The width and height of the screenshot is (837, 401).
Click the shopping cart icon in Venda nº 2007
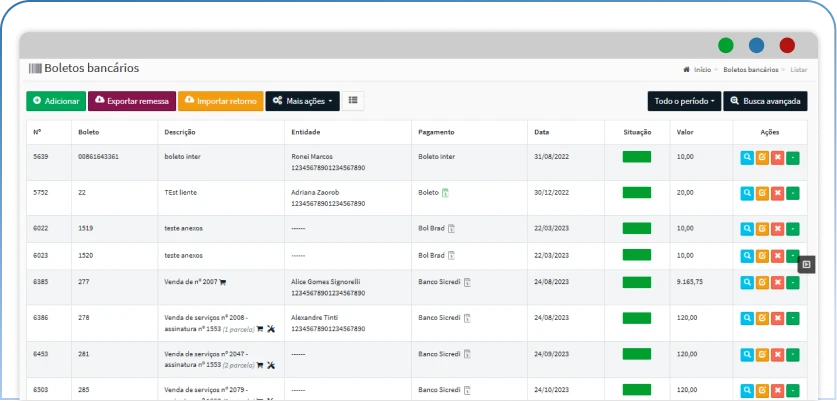point(223,283)
